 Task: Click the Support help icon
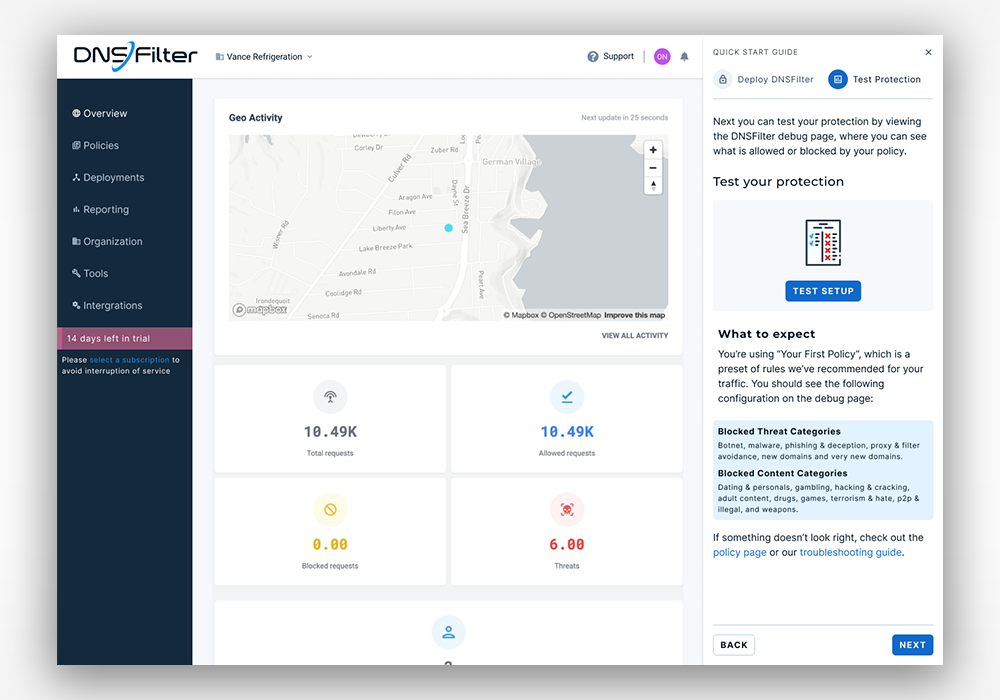click(591, 56)
